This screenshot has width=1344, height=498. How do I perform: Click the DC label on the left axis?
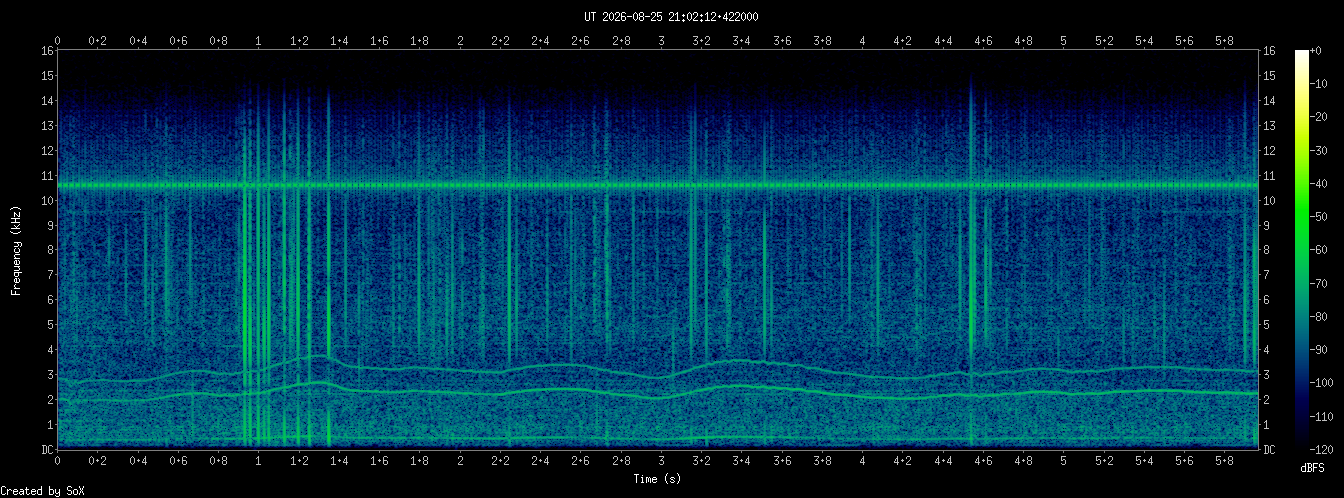pyautogui.click(x=47, y=449)
